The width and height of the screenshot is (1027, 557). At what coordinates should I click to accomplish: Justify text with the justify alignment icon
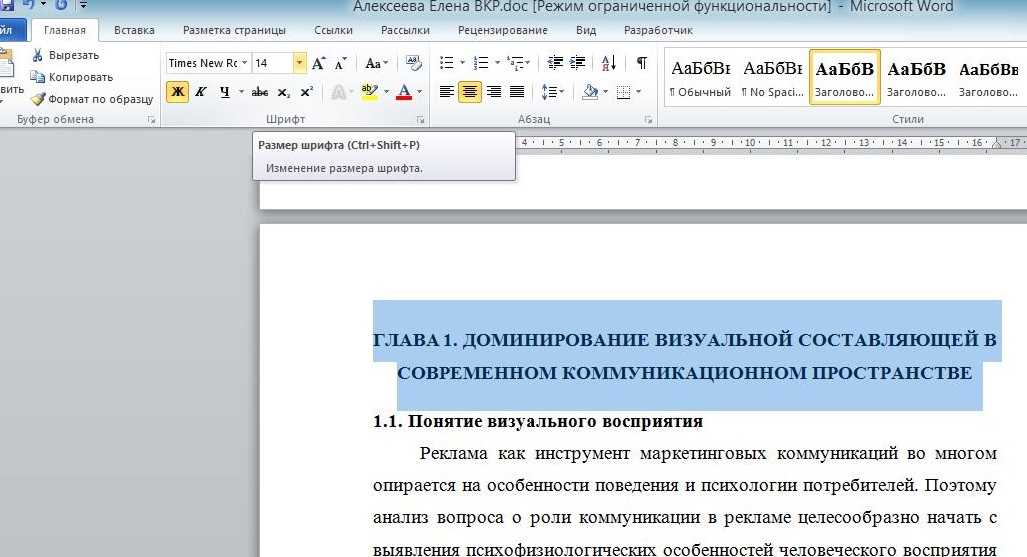[517, 92]
